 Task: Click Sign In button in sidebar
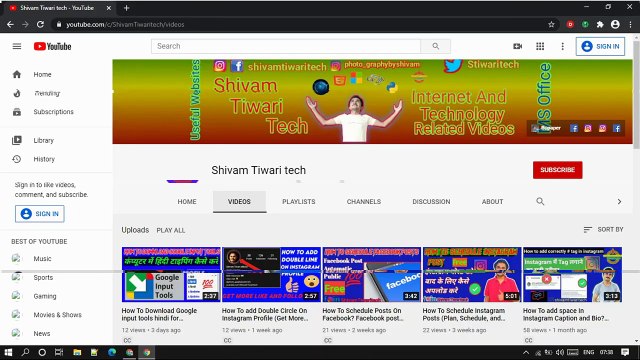pos(40,213)
